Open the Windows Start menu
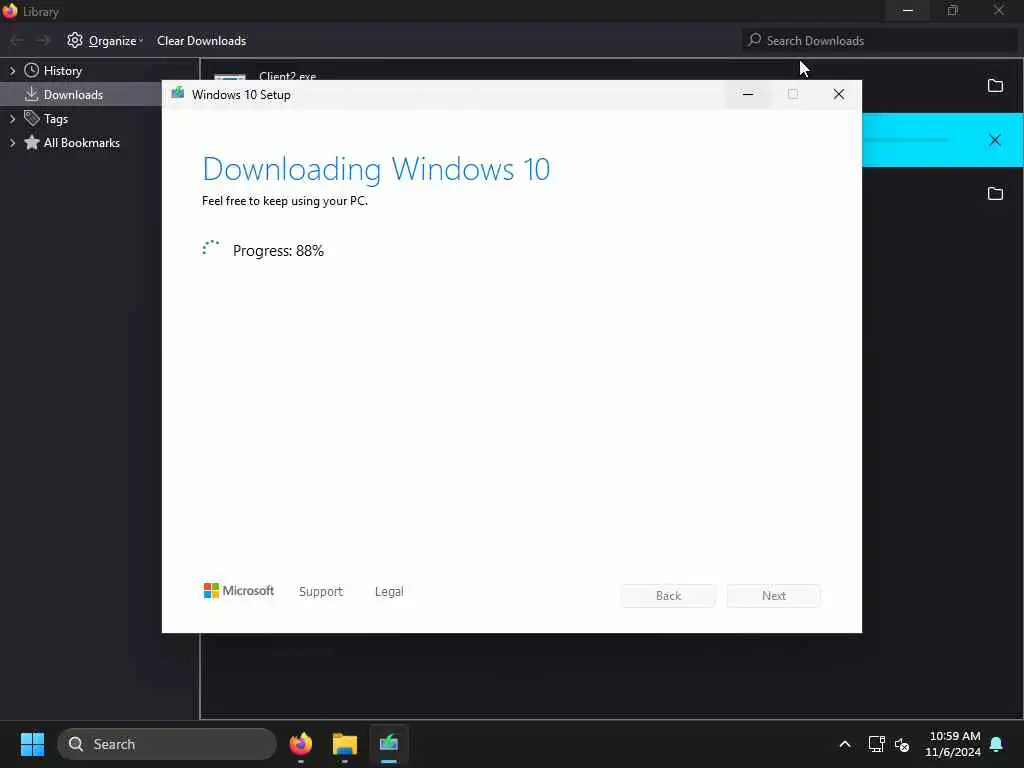The height and width of the screenshot is (768, 1024). point(33,744)
